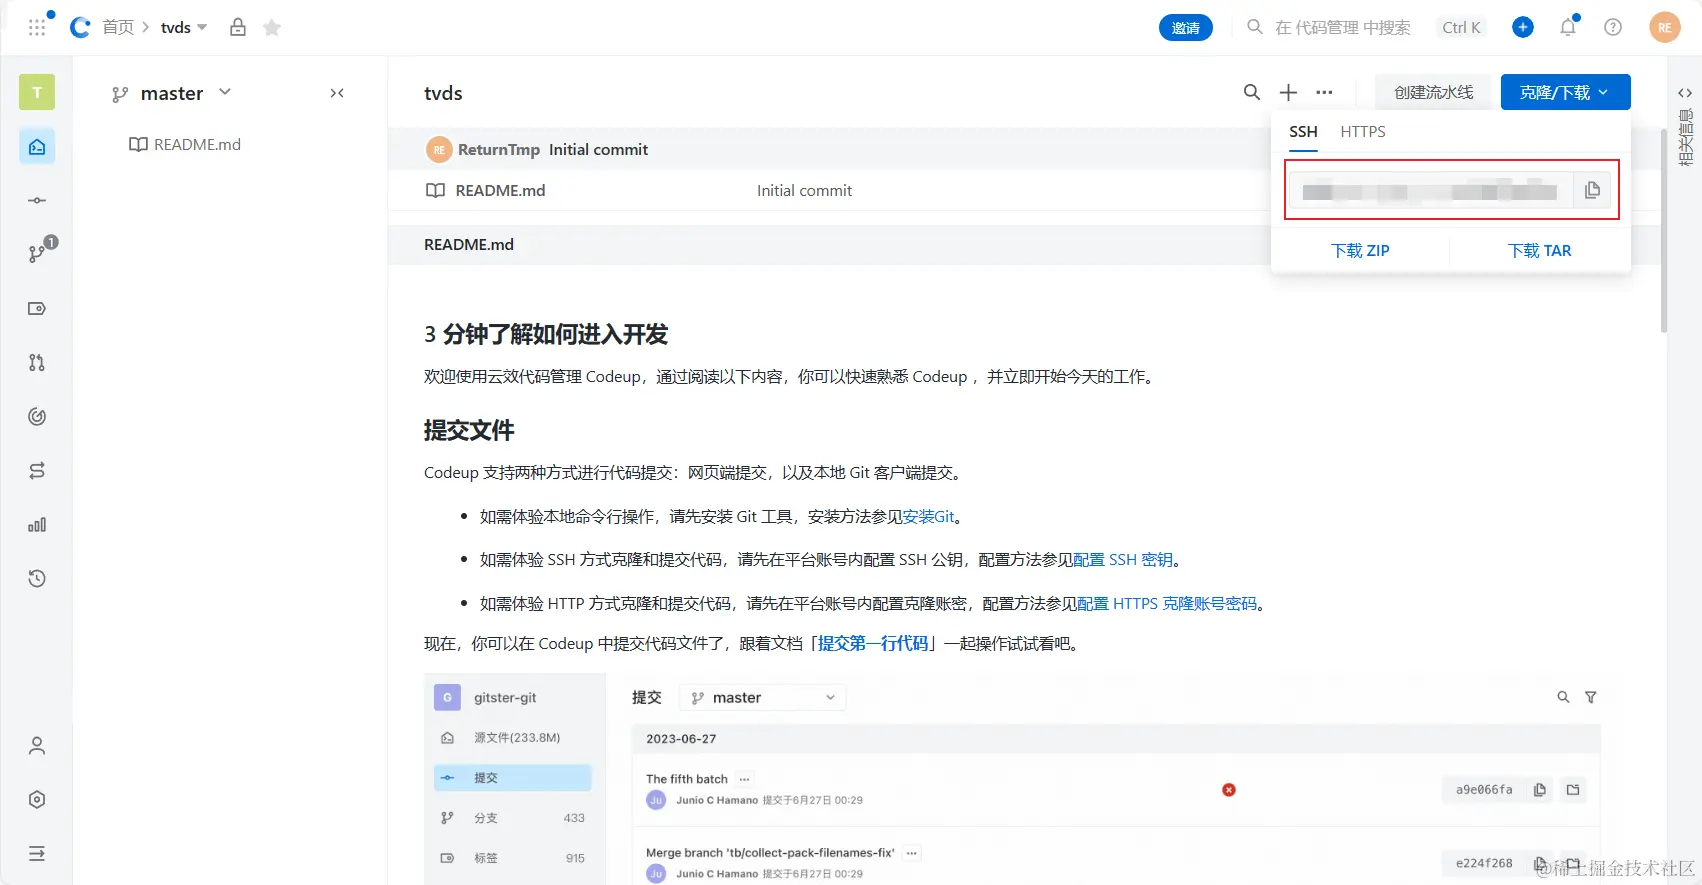
Task: Toggle the clone/download dropdown button
Action: pos(1565,92)
